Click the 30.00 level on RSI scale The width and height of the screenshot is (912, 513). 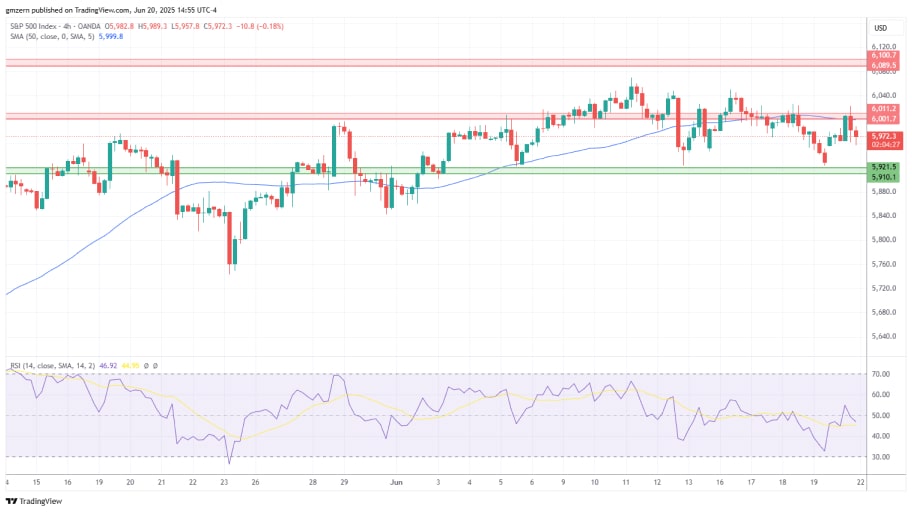pyautogui.click(x=881, y=457)
